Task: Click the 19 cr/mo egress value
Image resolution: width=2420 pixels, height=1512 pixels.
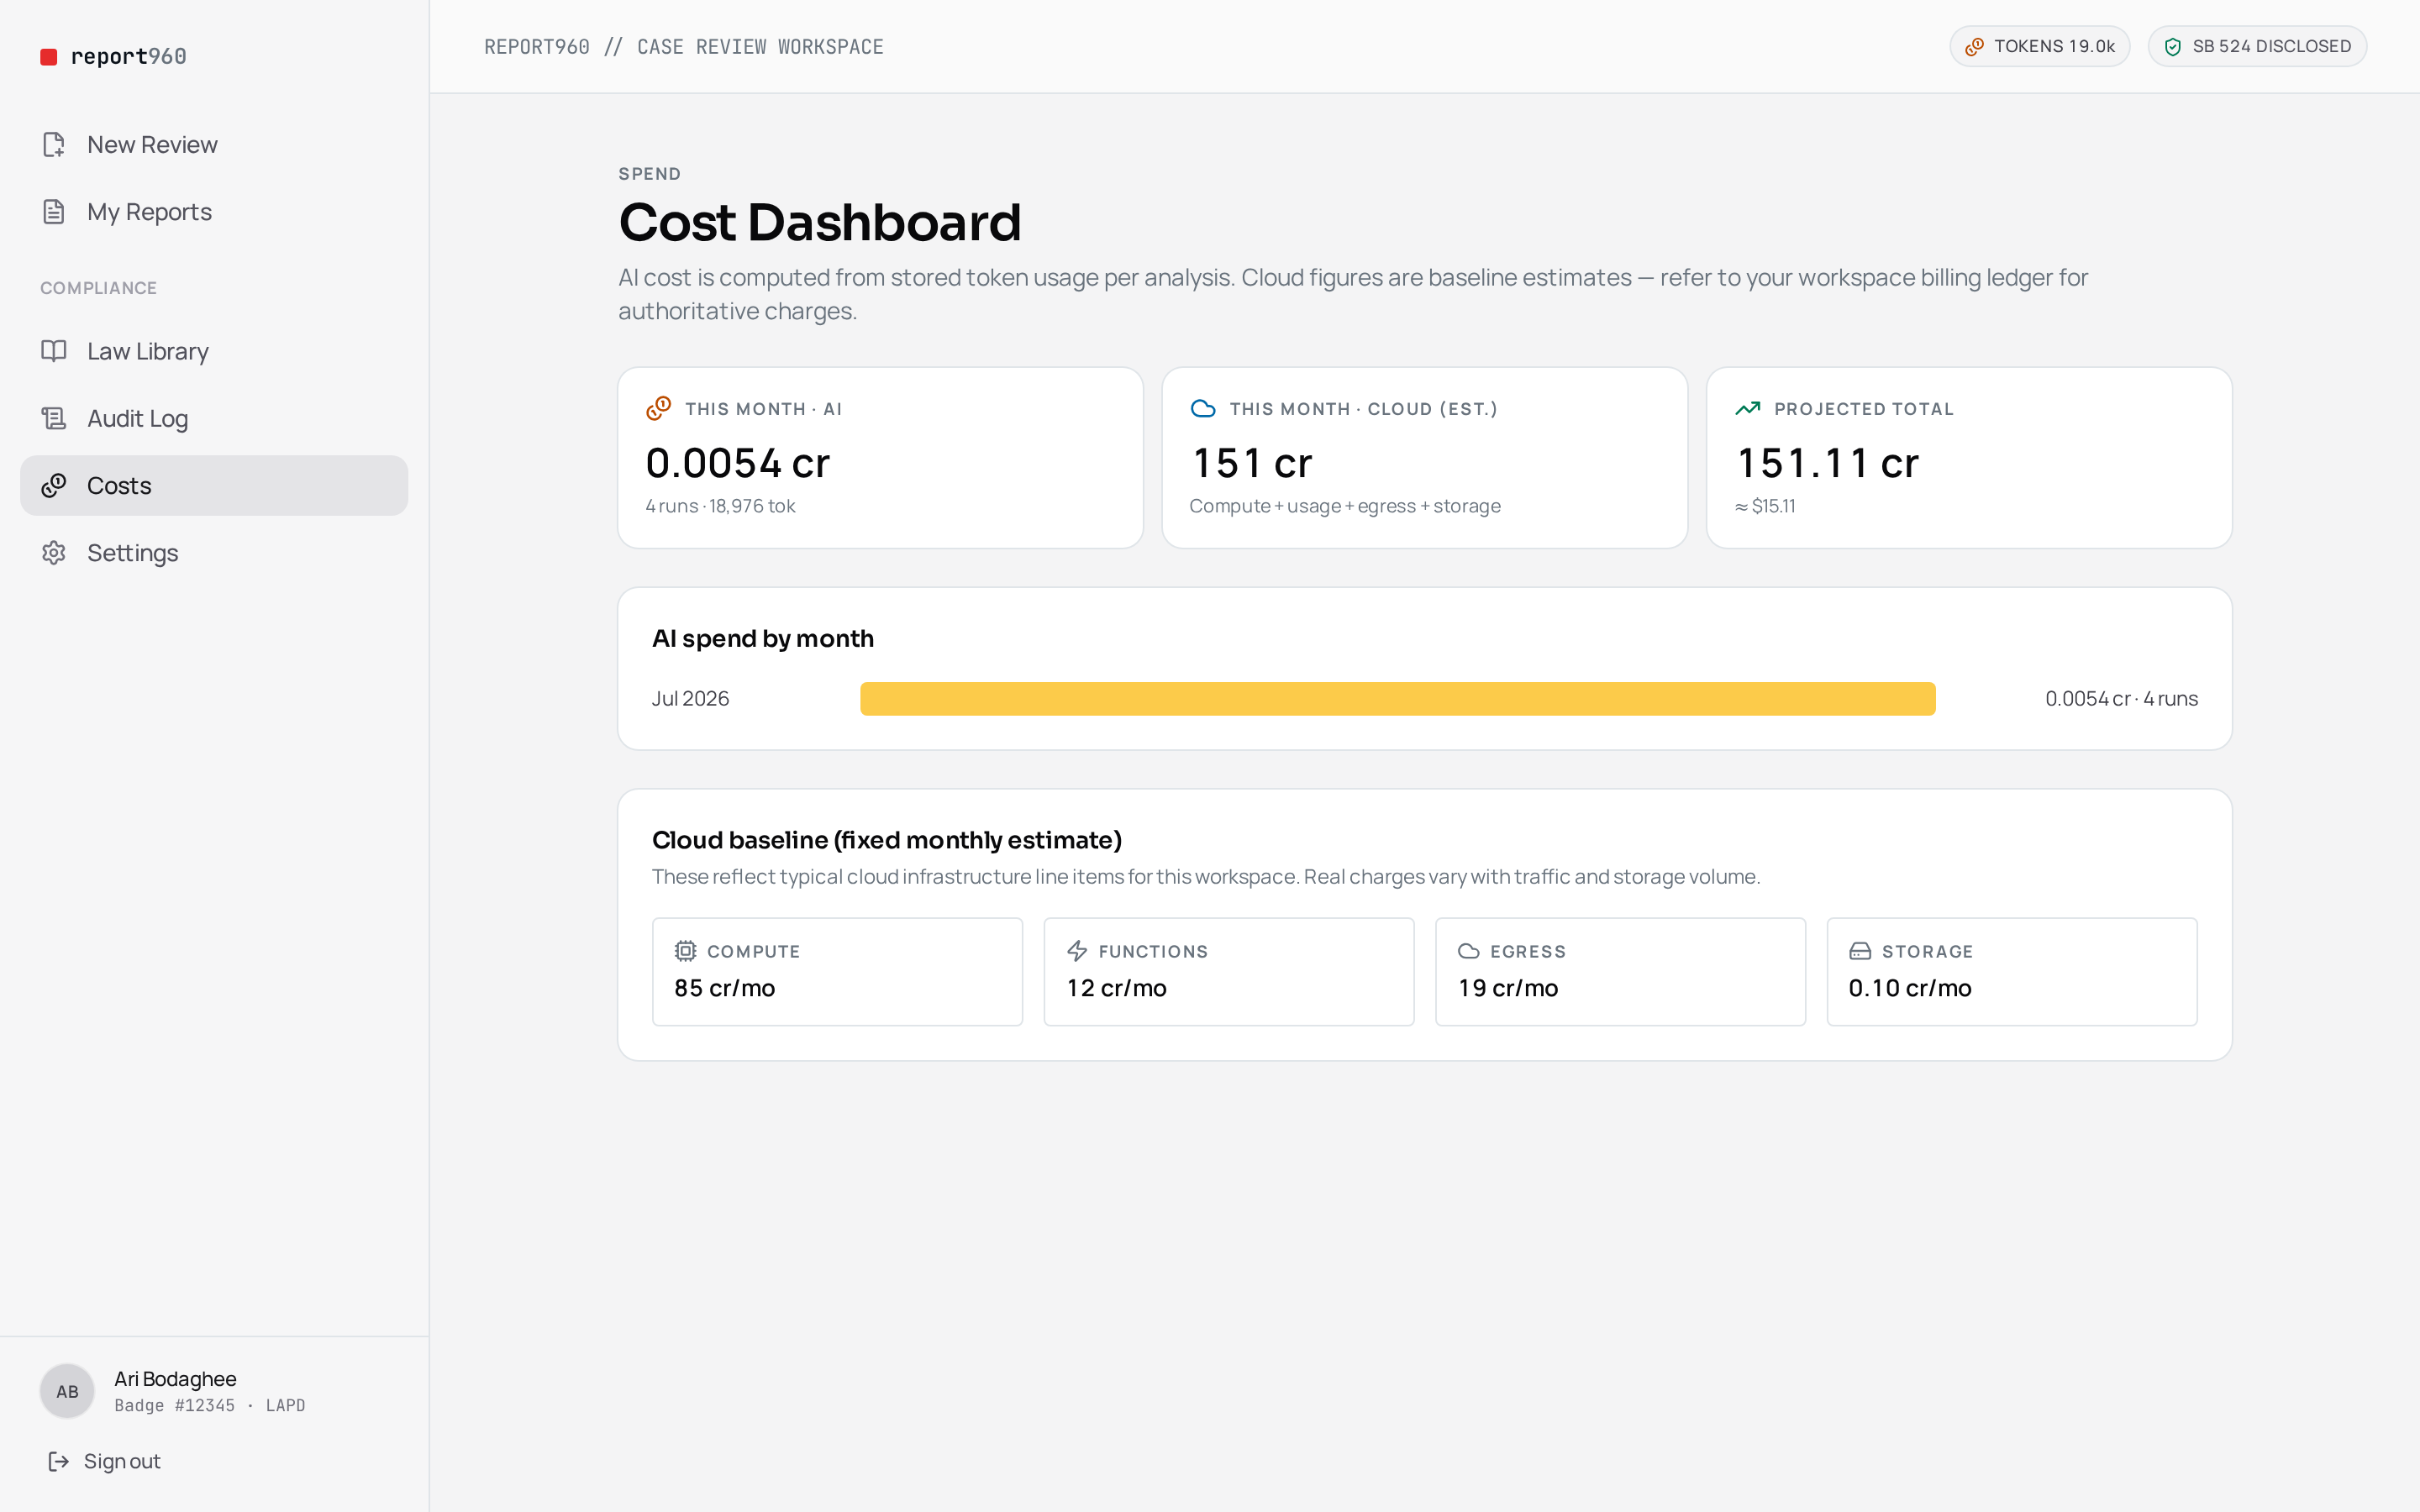Action: tap(1508, 988)
